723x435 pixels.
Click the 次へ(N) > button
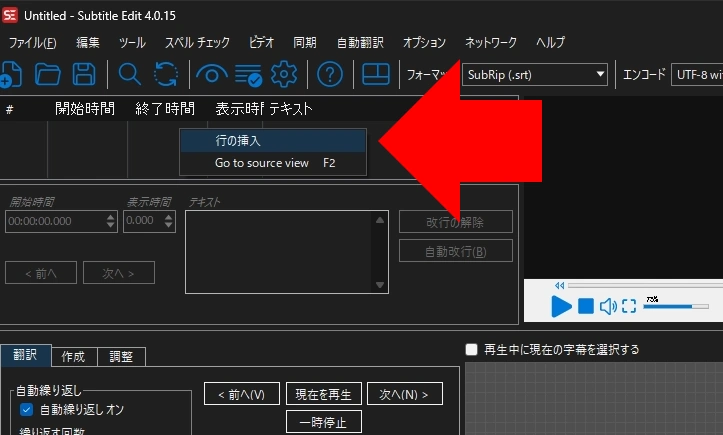coord(404,394)
